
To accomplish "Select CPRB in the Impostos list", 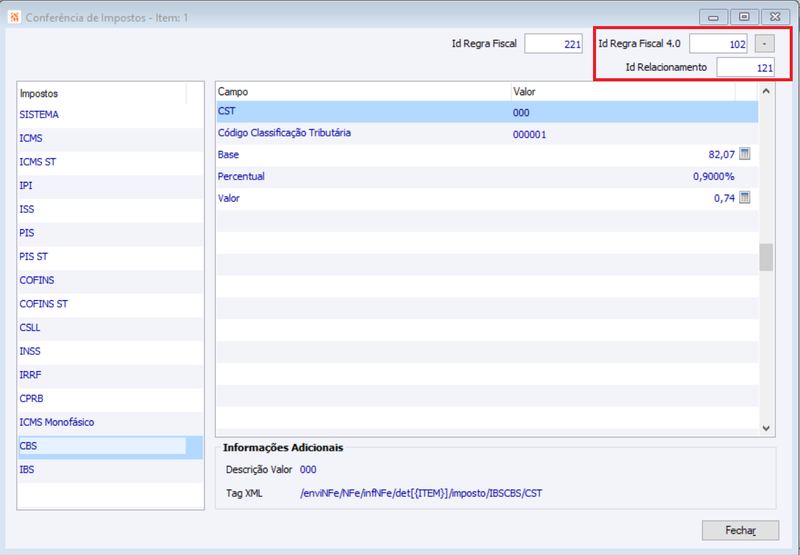I will (110, 398).
